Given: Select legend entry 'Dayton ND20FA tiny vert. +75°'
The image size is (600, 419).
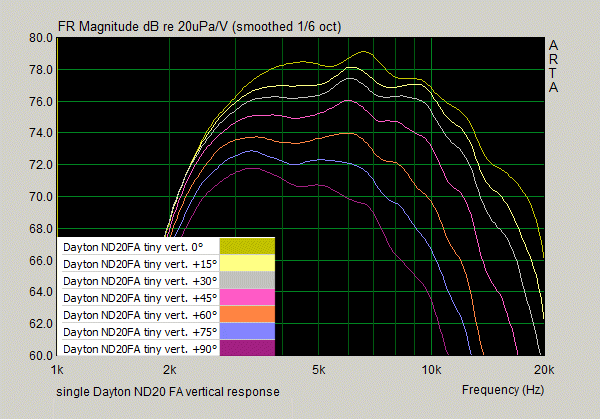Looking at the screenshot, I should [x=140, y=332].
